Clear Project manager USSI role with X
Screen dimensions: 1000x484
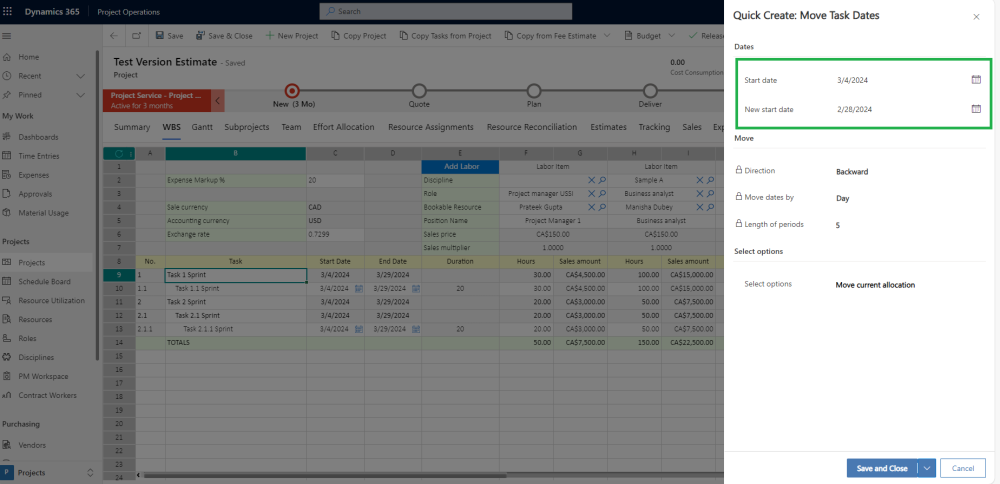[591, 193]
